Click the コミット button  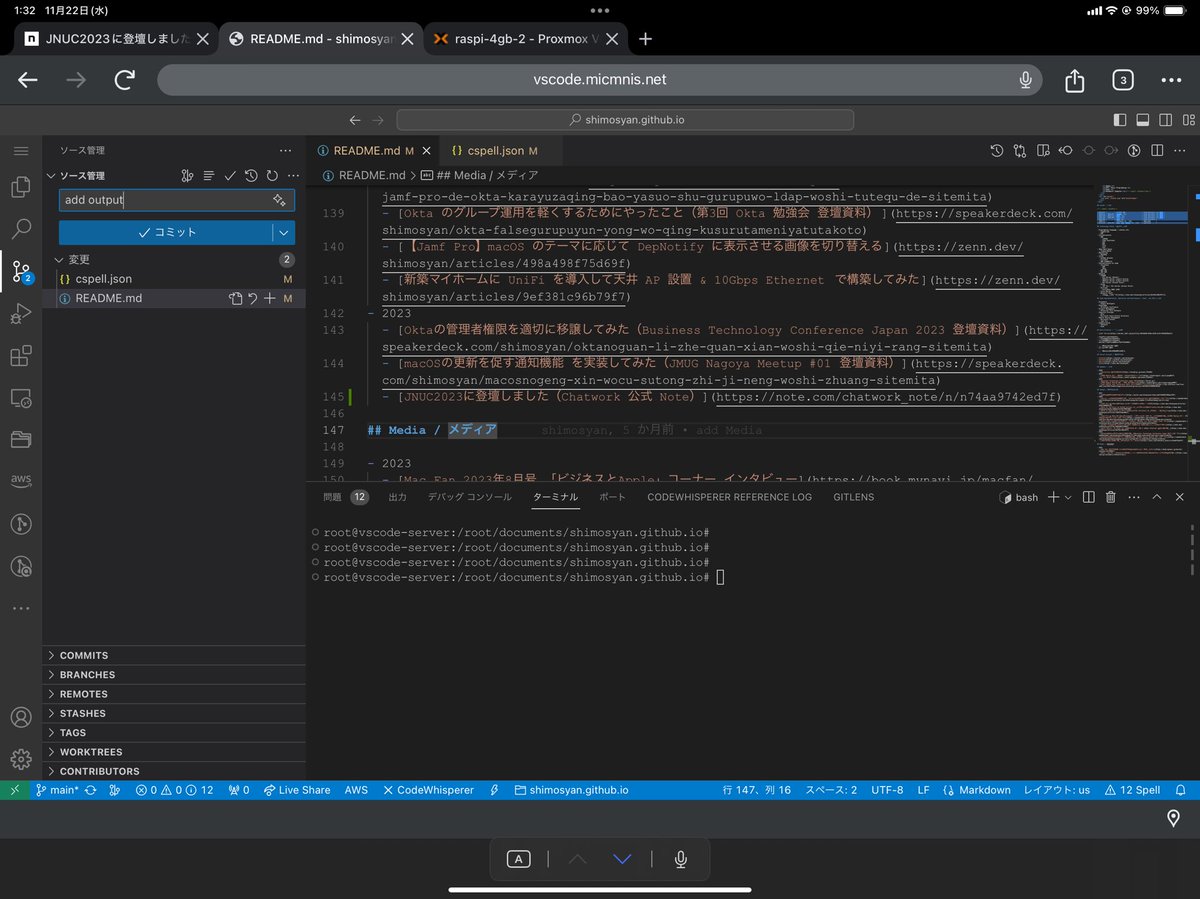pos(166,232)
